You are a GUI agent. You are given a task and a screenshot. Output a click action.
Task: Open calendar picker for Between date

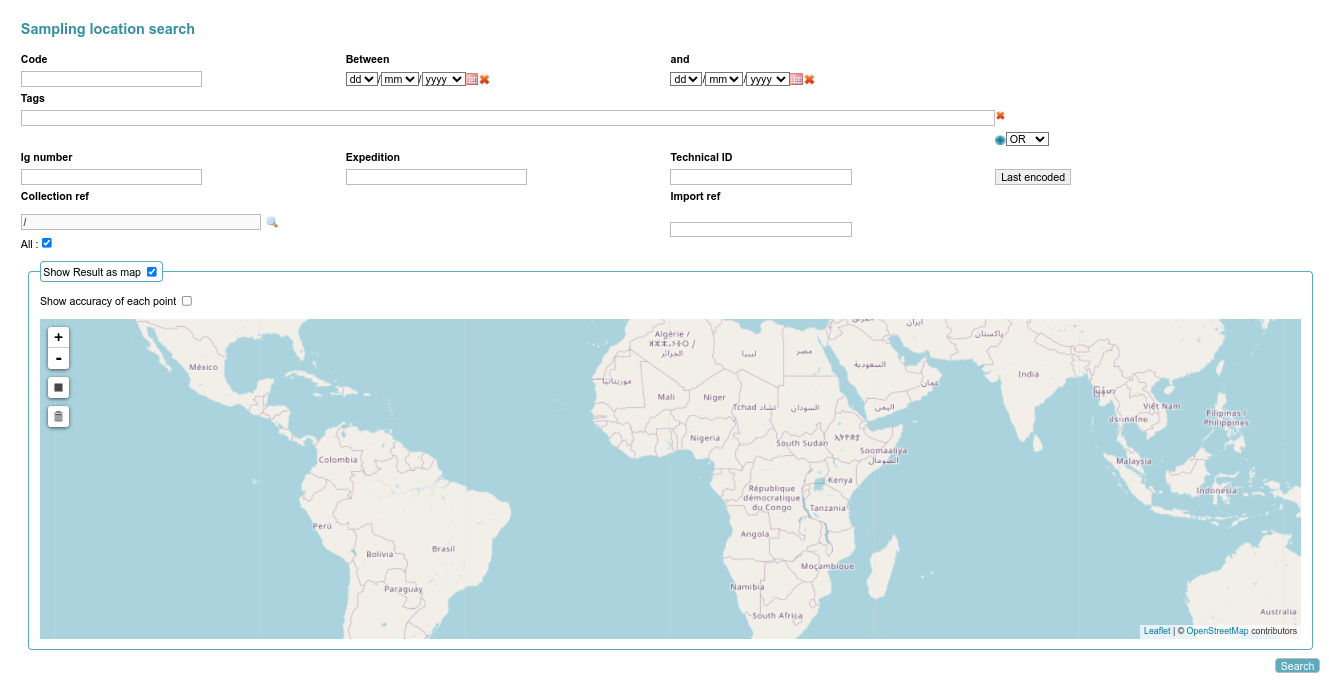(x=472, y=79)
